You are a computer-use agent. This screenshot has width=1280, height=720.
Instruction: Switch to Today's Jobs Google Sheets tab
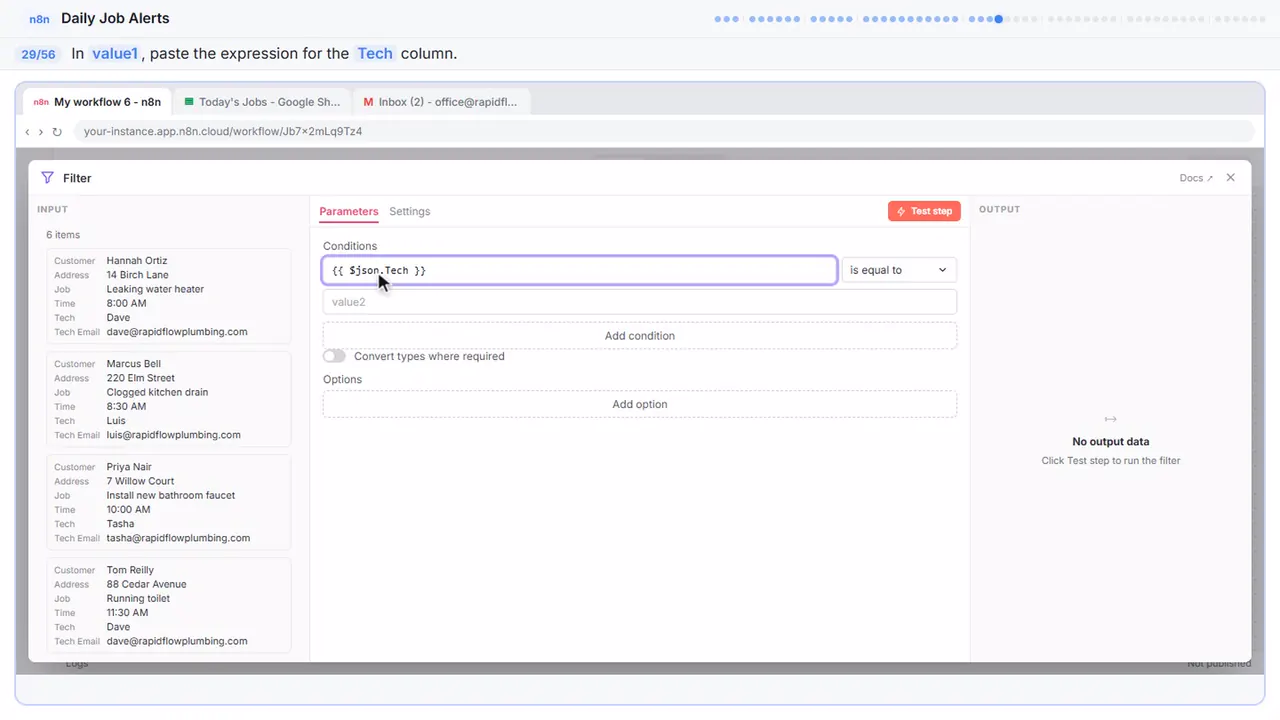pyautogui.click(x=262, y=102)
